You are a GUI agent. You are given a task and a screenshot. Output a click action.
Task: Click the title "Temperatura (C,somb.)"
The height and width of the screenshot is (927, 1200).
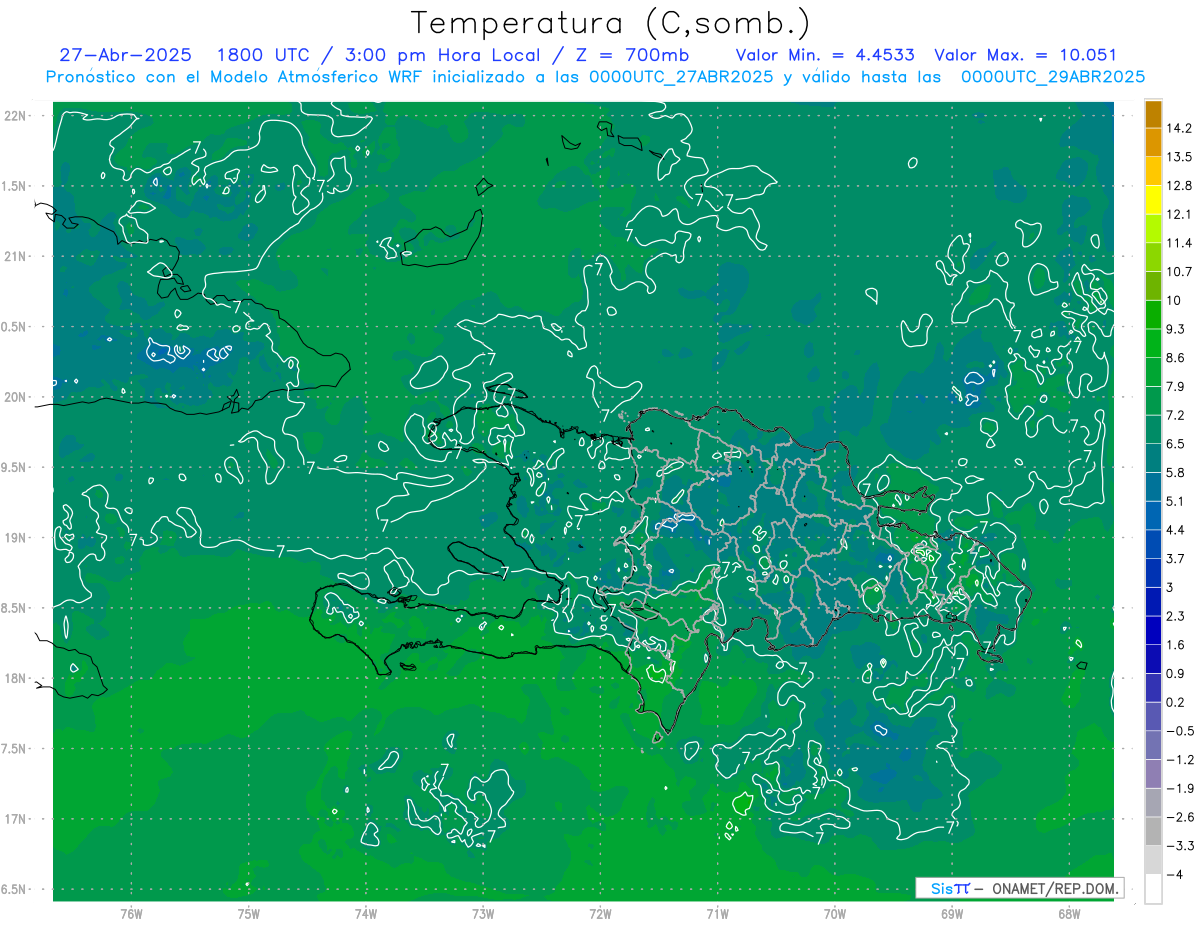coord(610,23)
